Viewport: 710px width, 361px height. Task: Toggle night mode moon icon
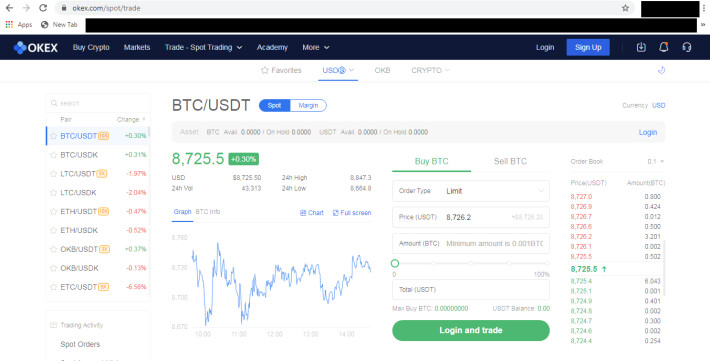click(661, 70)
